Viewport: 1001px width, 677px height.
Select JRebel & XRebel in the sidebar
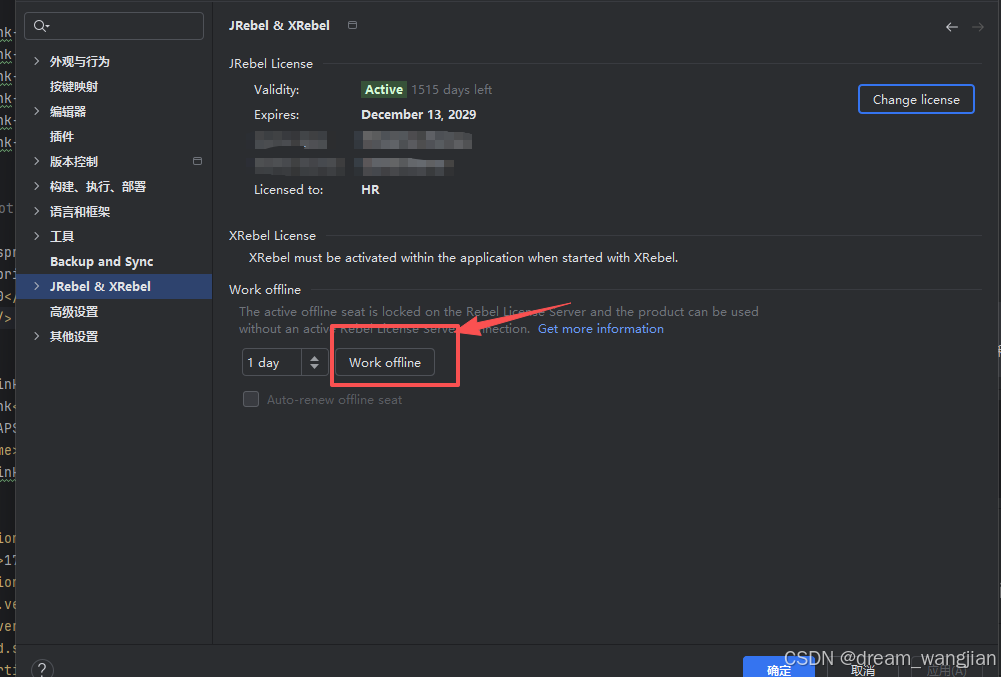click(114, 286)
